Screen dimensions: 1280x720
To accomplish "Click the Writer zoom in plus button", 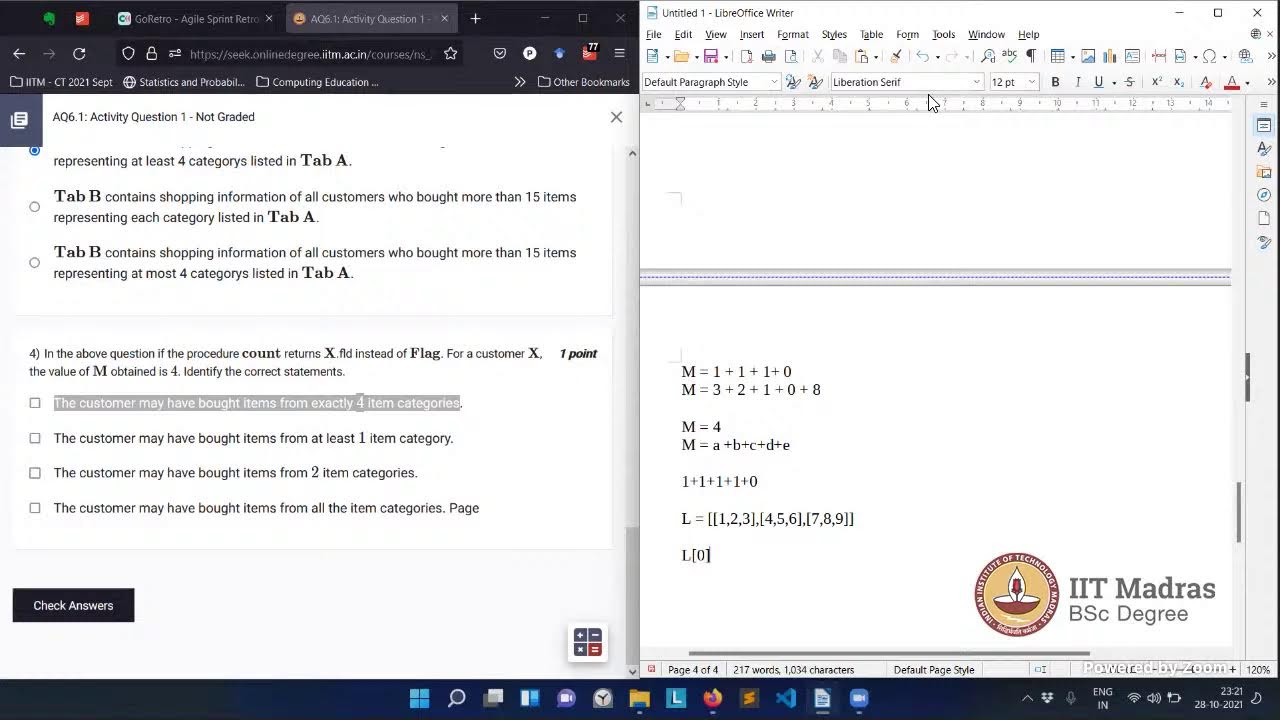I will pos(1232,669).
